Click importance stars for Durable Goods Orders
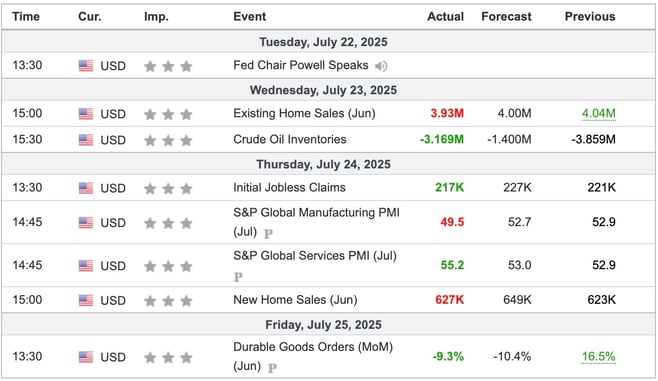658x381 pixels. [x=168, y=358]
